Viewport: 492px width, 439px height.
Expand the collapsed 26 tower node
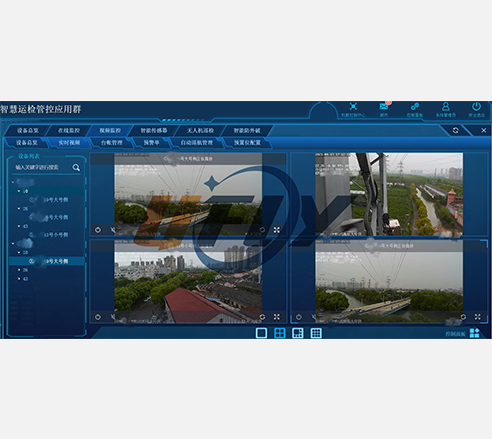tap(19, 270)
